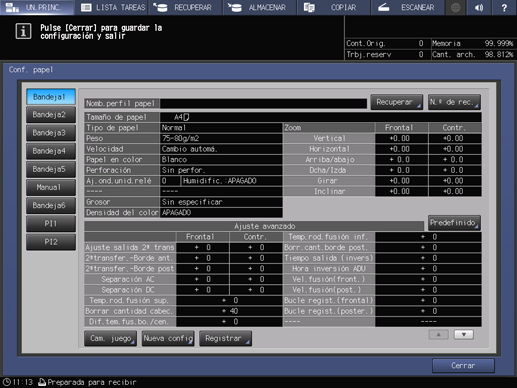Open Cam. juego settings
Image resolution: width=517 pixels, height=388 pixels.
(110, 338)
